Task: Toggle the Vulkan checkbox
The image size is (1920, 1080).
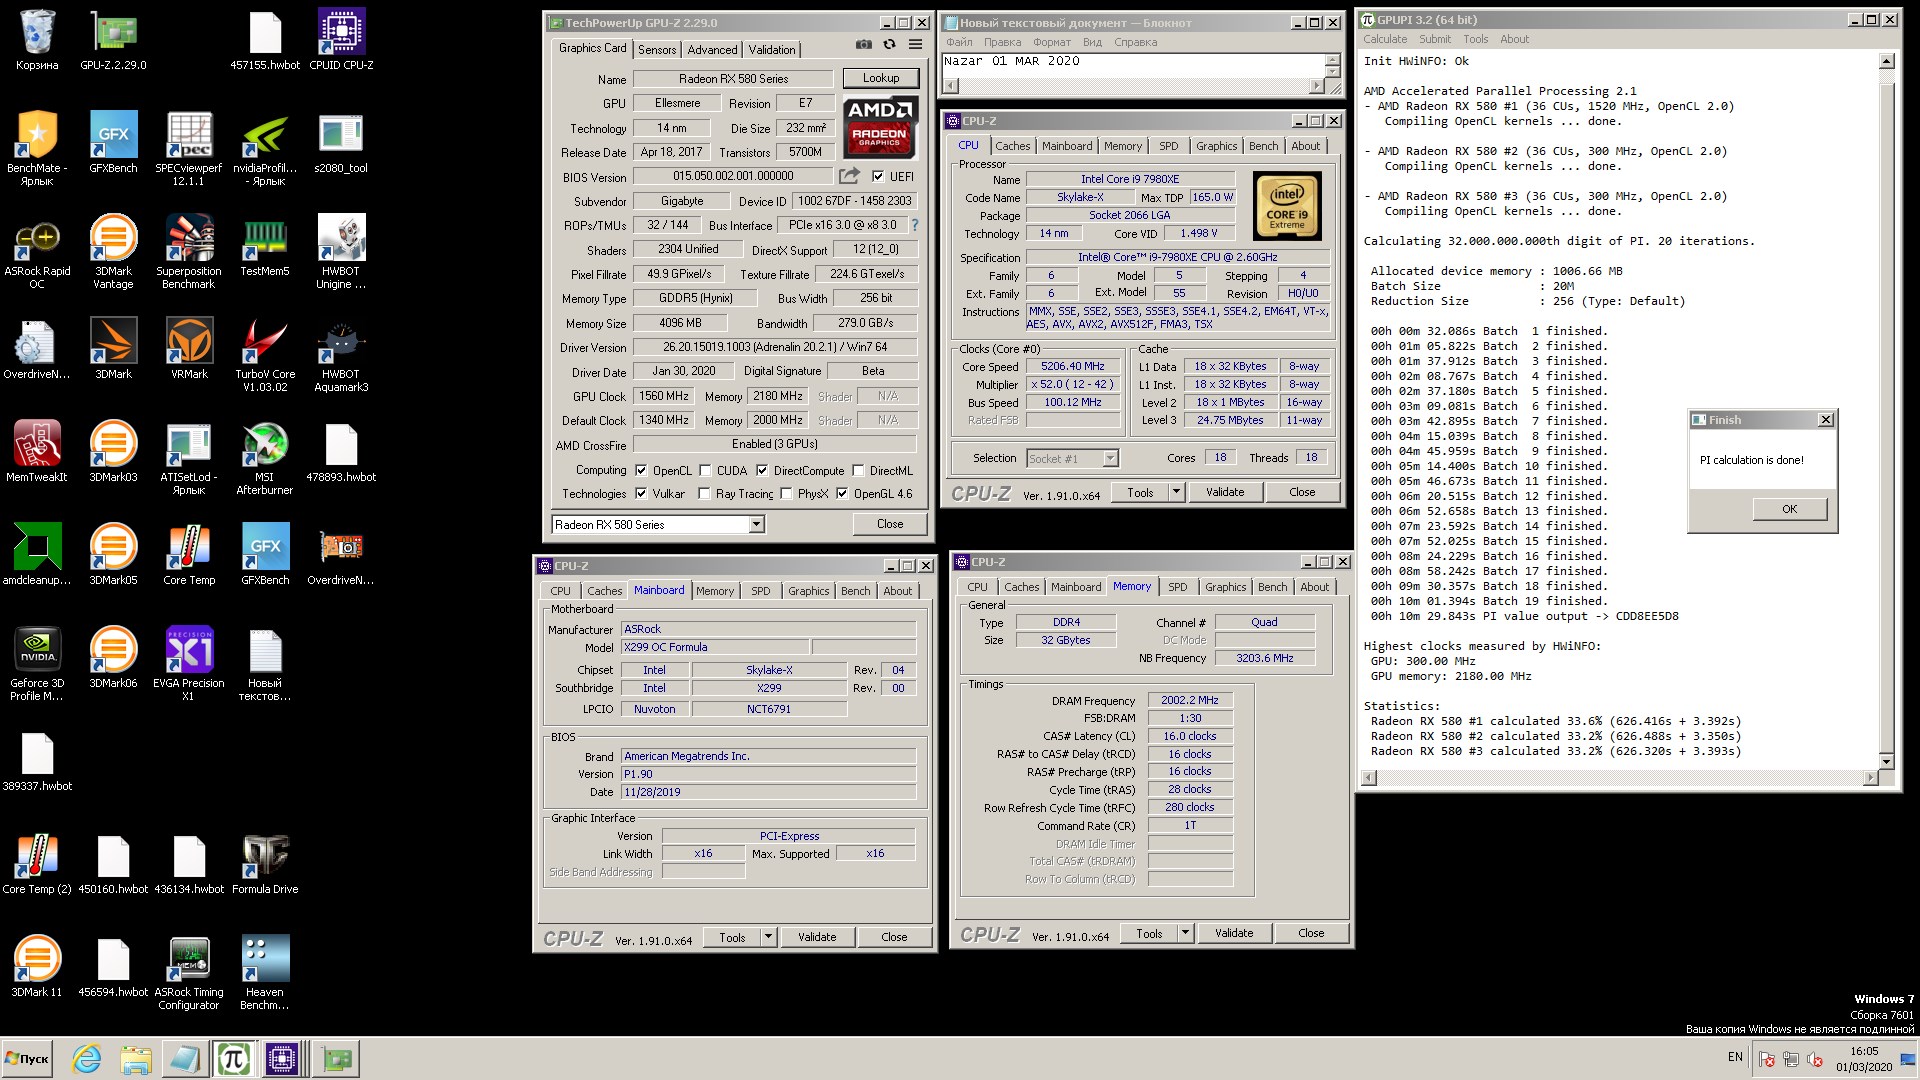Action: (x=641, y=493)
